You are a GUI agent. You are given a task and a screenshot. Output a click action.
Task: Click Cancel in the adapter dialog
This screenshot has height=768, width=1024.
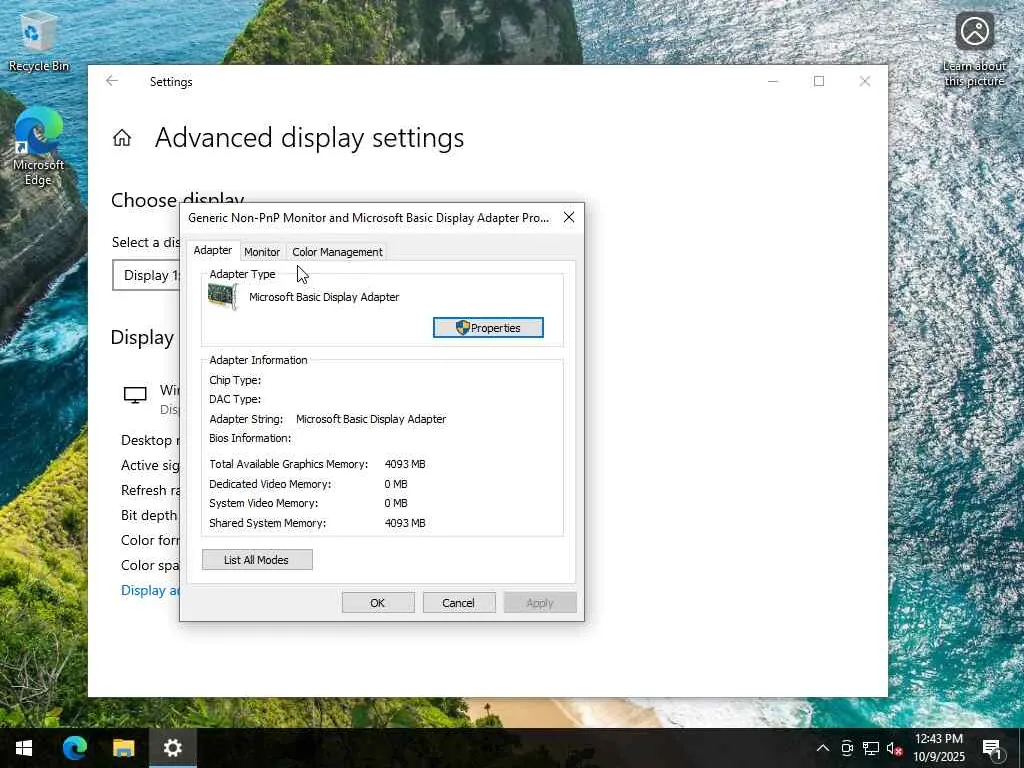coord(458,603)
